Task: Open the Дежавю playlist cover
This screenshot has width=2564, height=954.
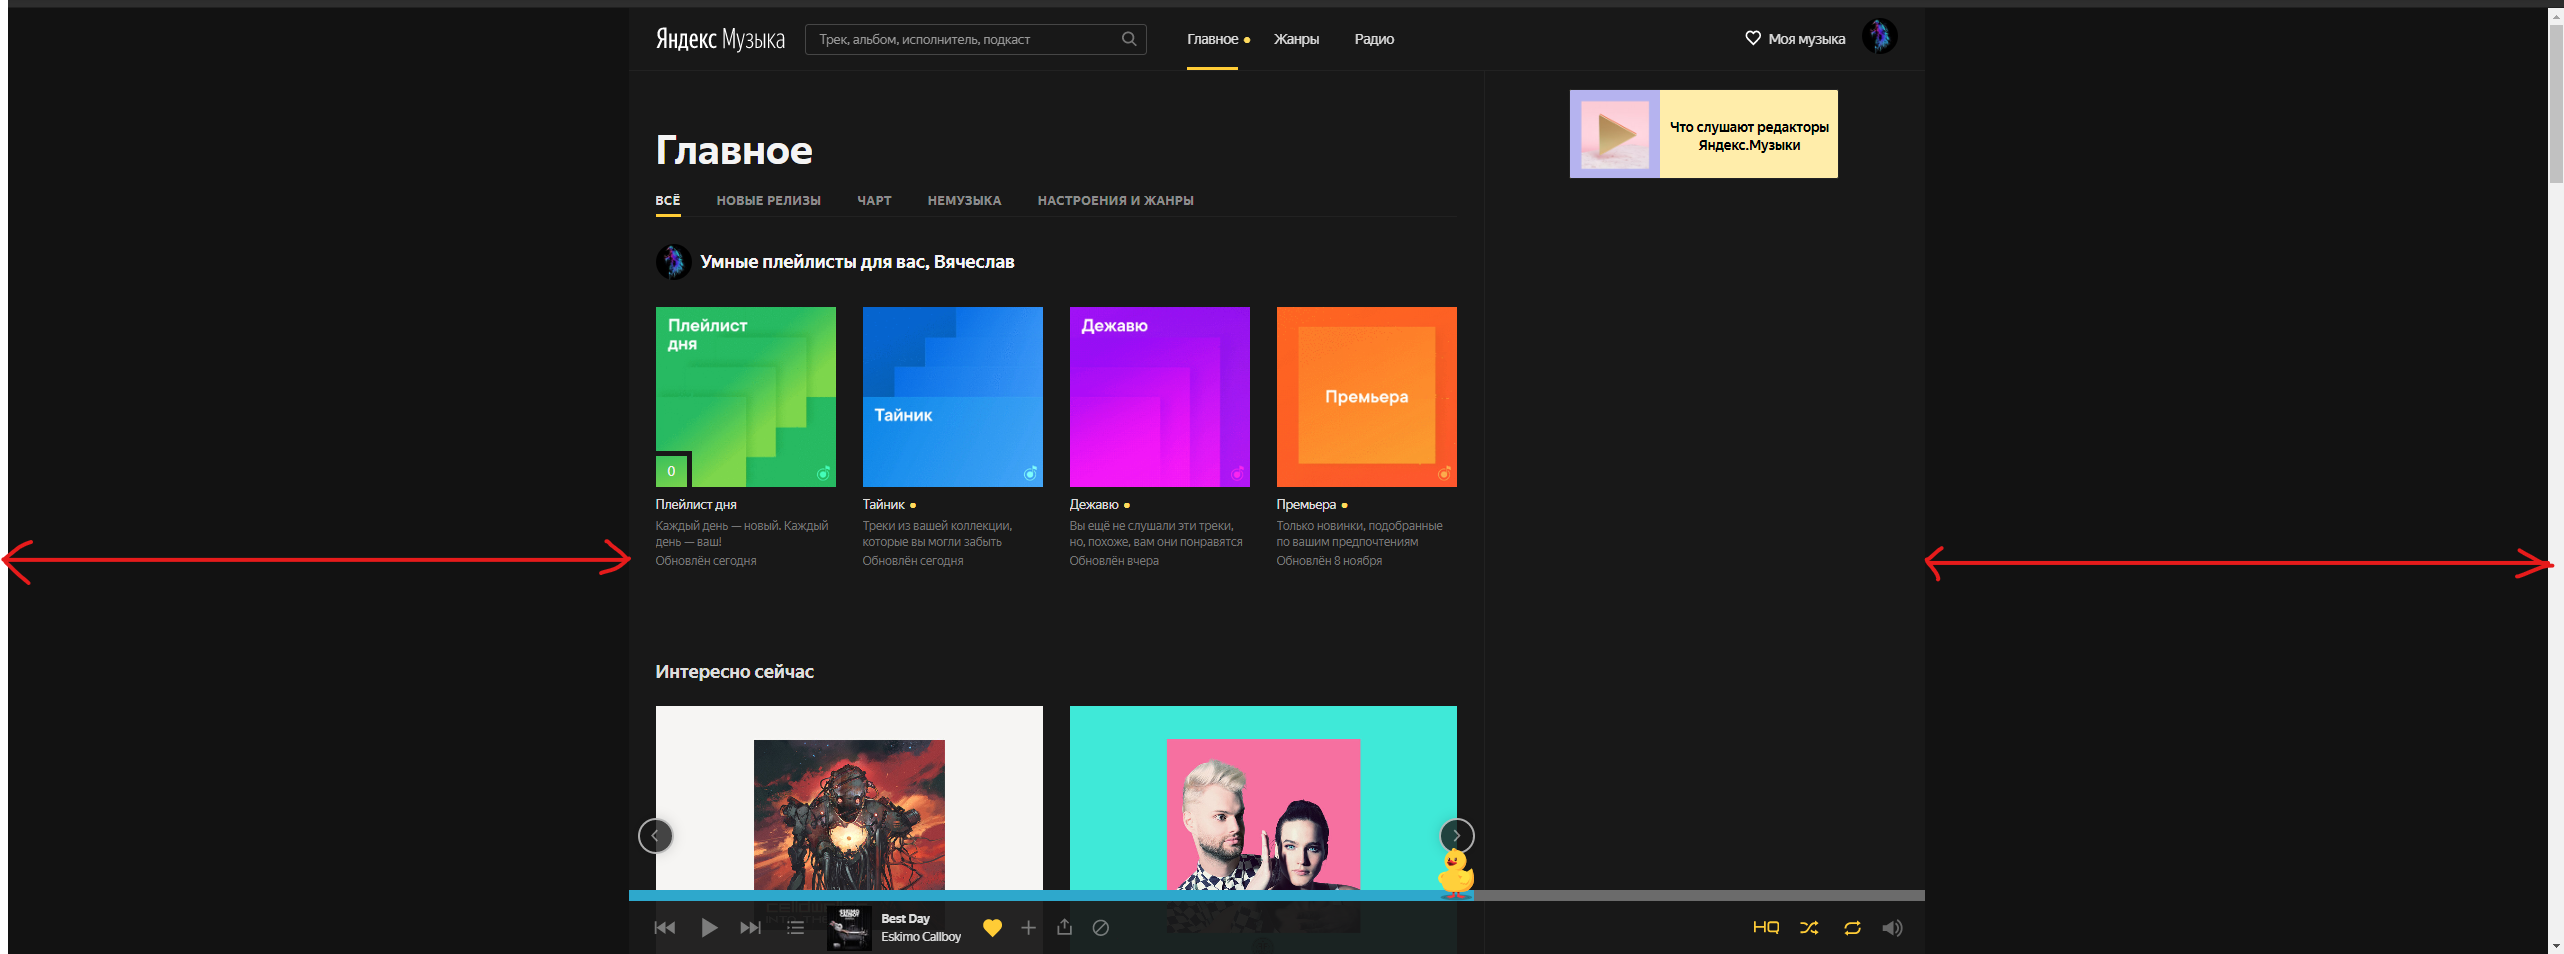Action: [x=1159, y=397]
